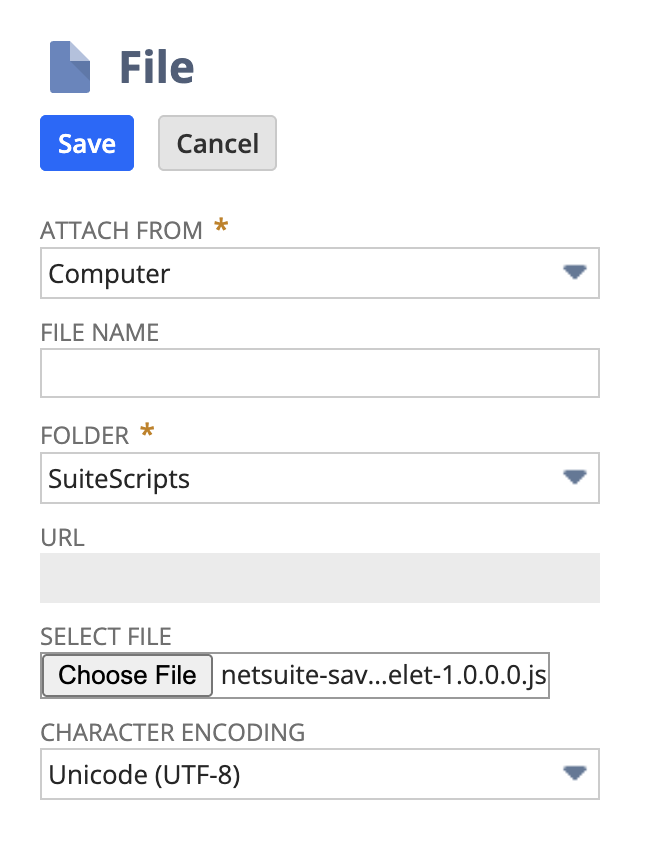The image size is (646, 857).
Task: Click the selected netsuite savedsearch js filename
Action: [x=385, y=675]
